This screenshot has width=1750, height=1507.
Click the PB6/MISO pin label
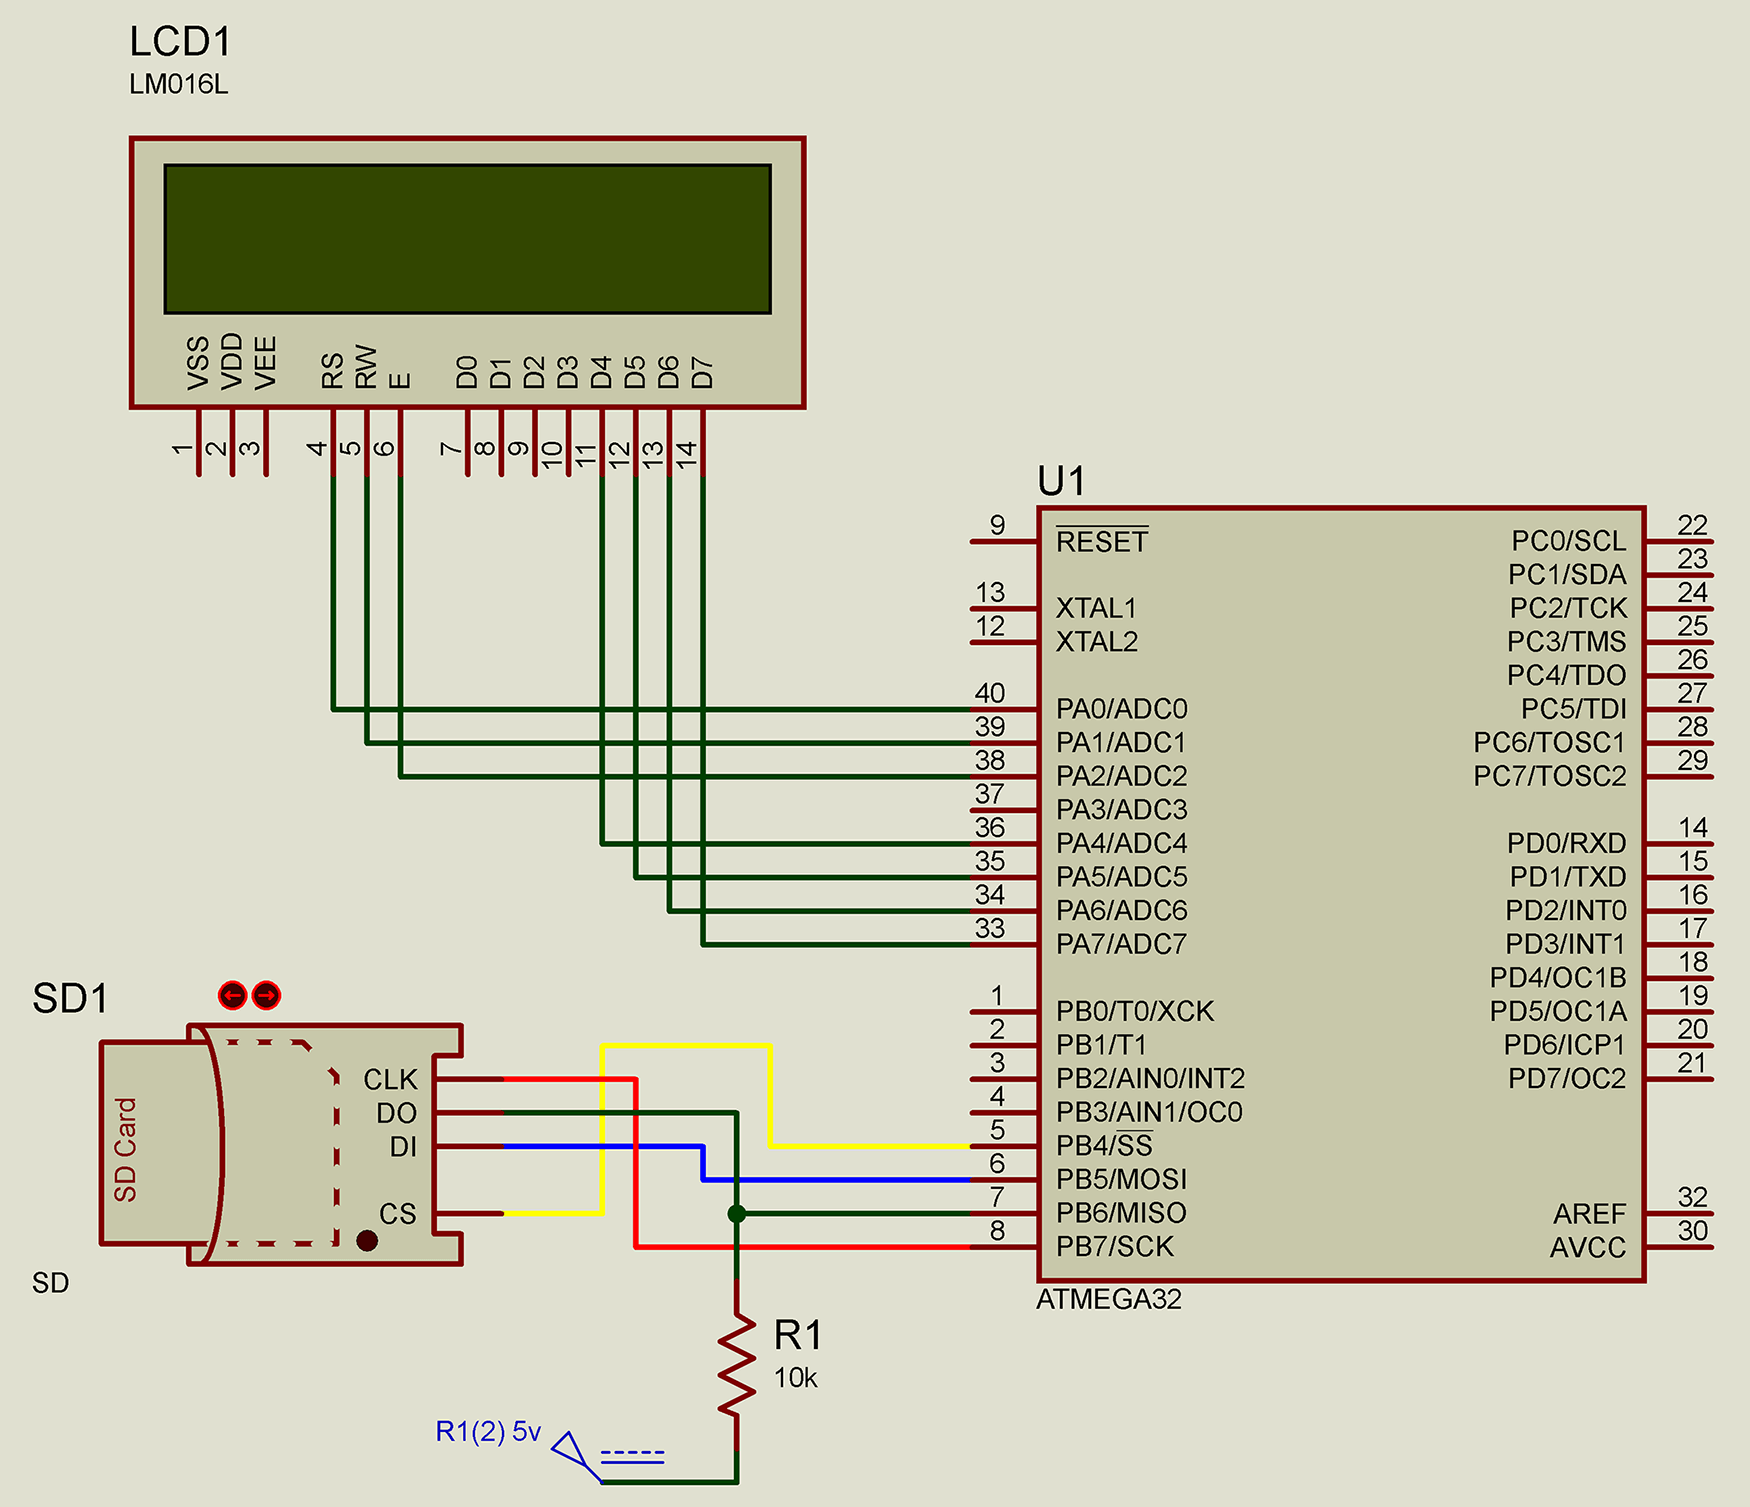click(x=1121, y=1213)
